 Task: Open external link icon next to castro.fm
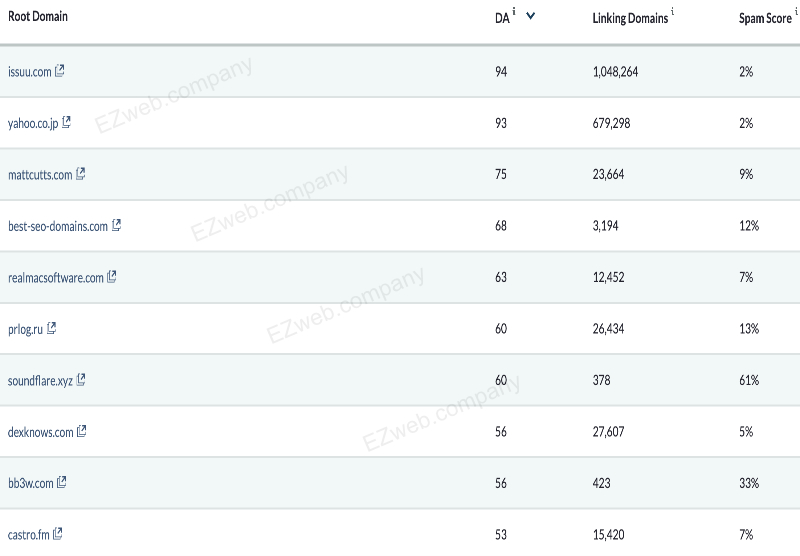(58, 535)
